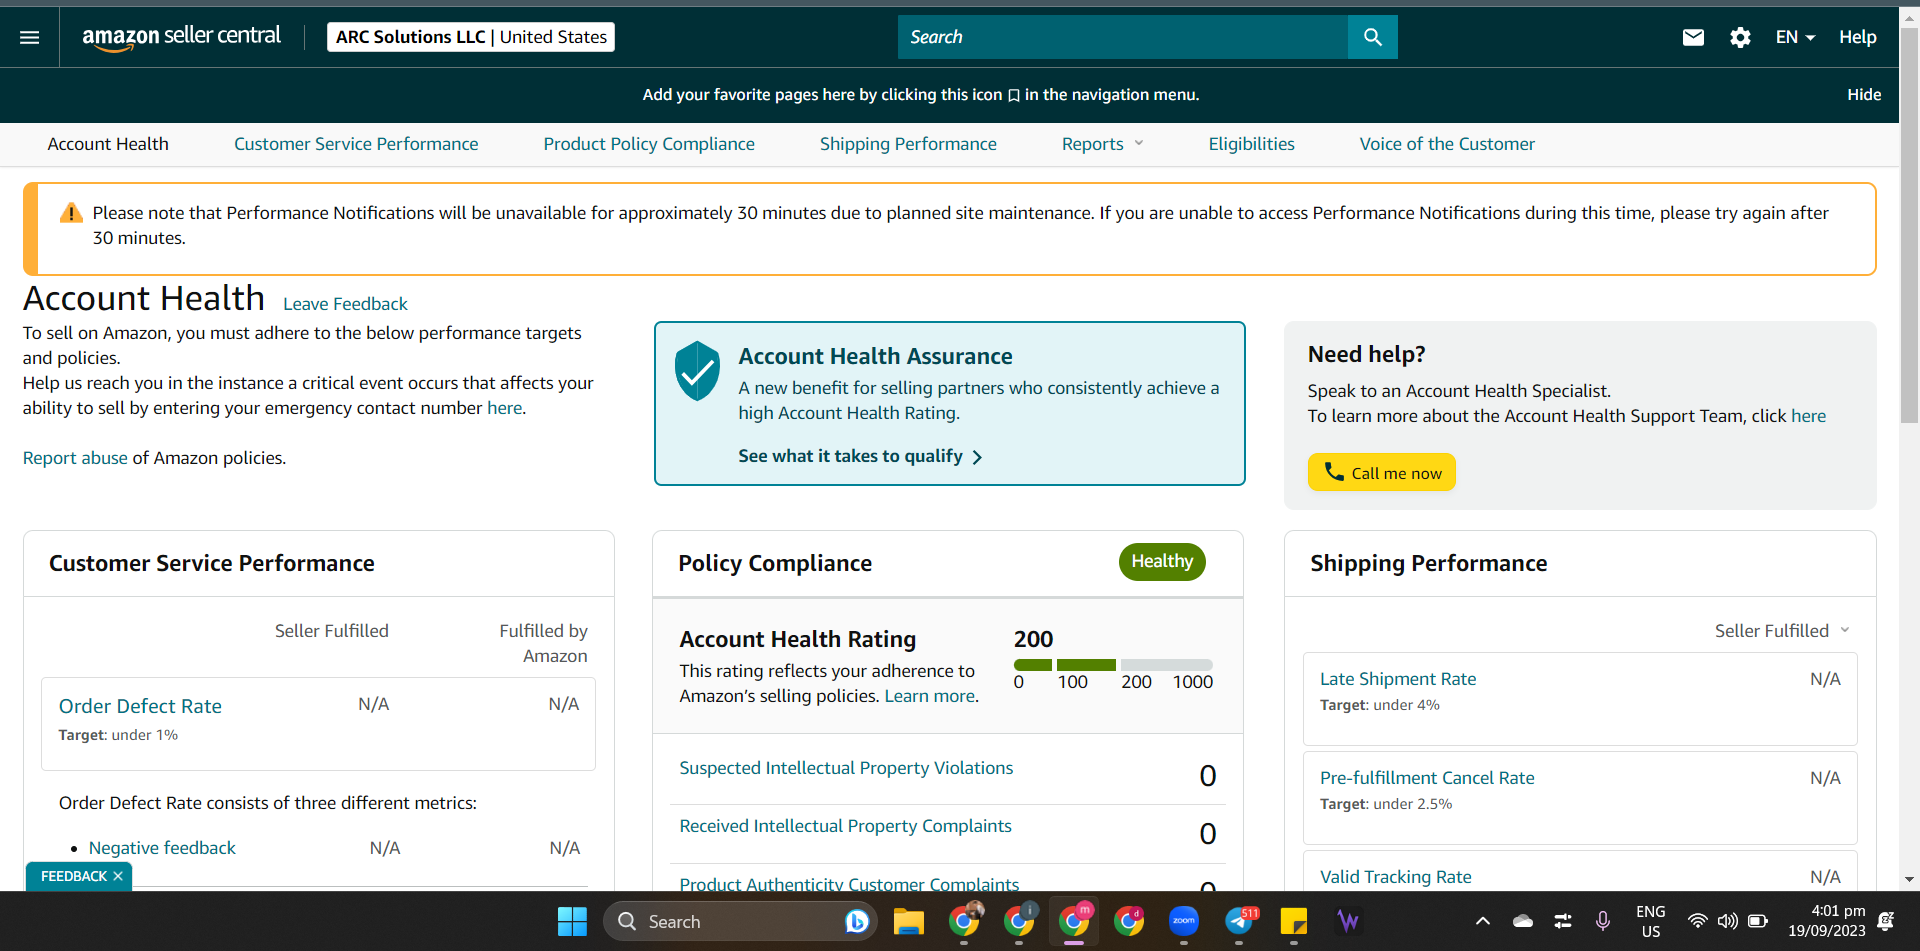
Task: Expand the Reports dropdown menu
Action: (x=1102, y=144)
